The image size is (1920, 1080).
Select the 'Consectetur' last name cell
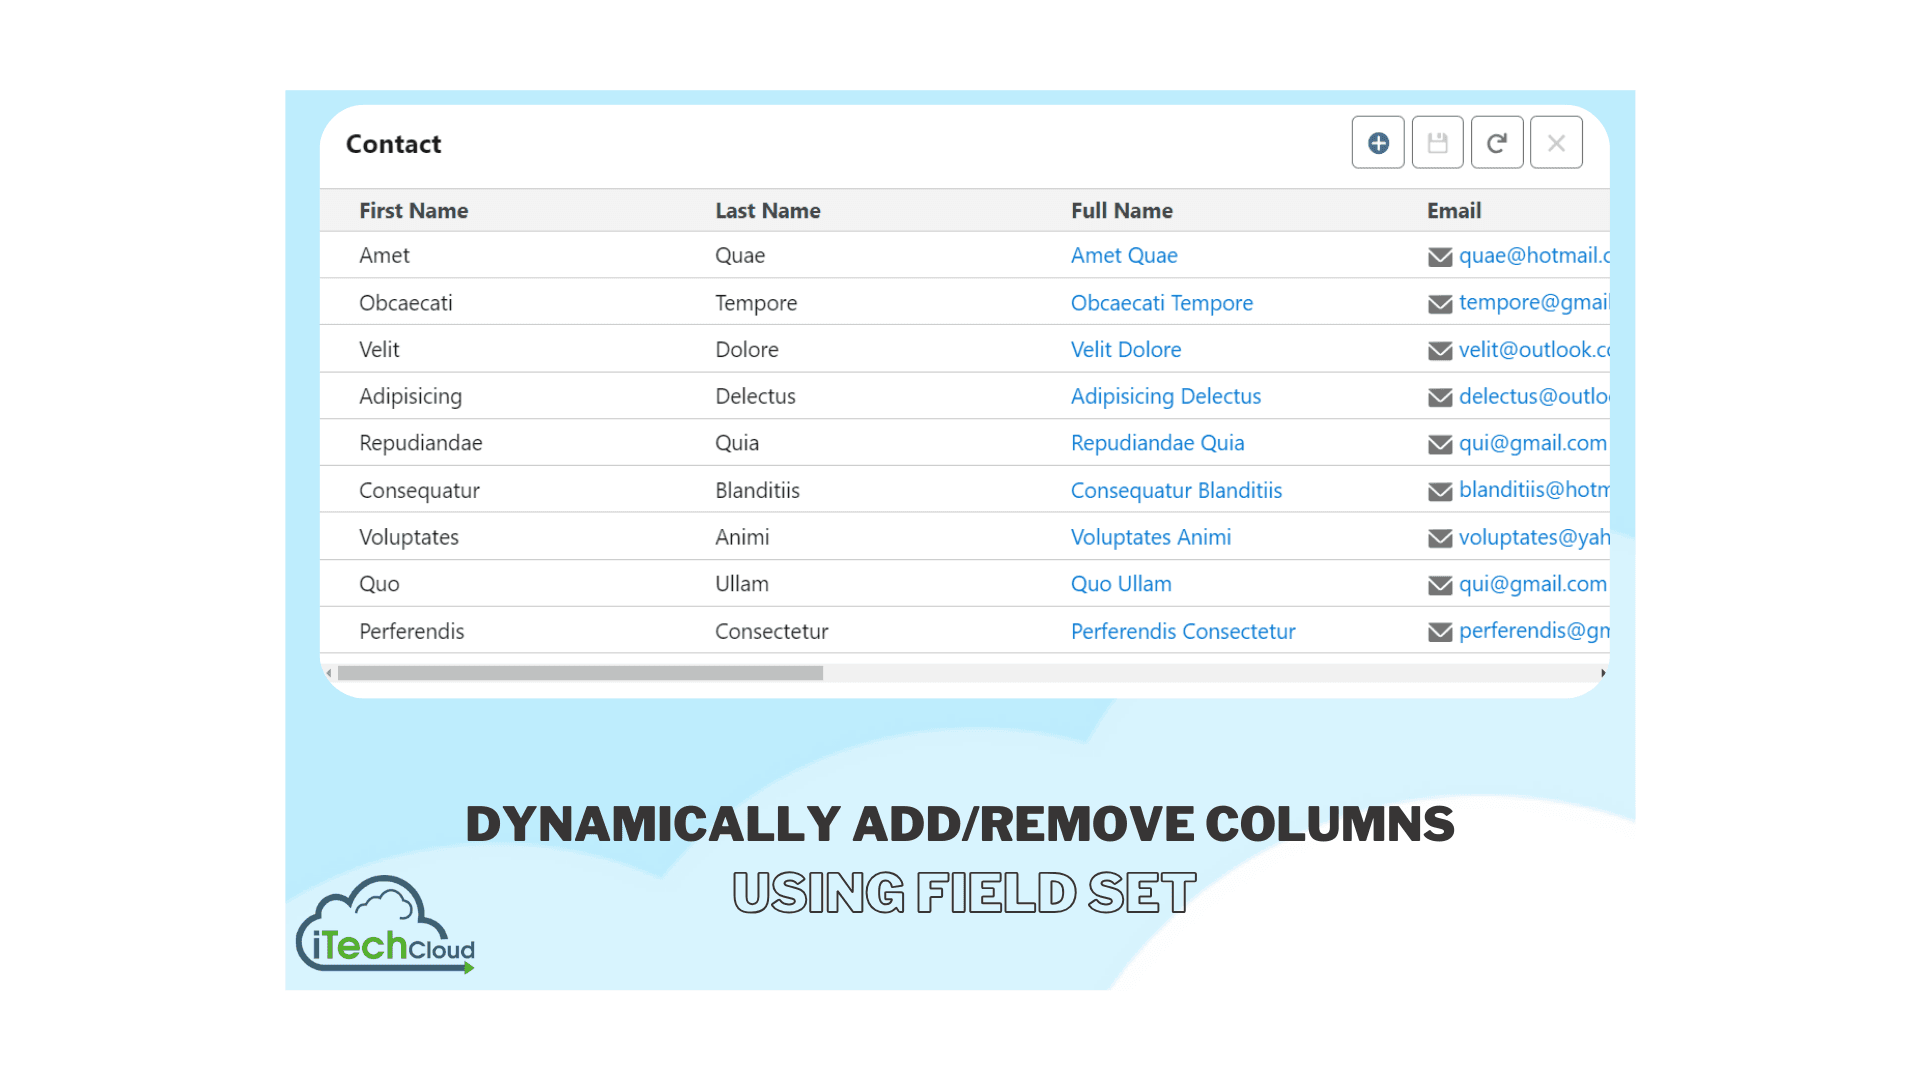click(772, 632)
